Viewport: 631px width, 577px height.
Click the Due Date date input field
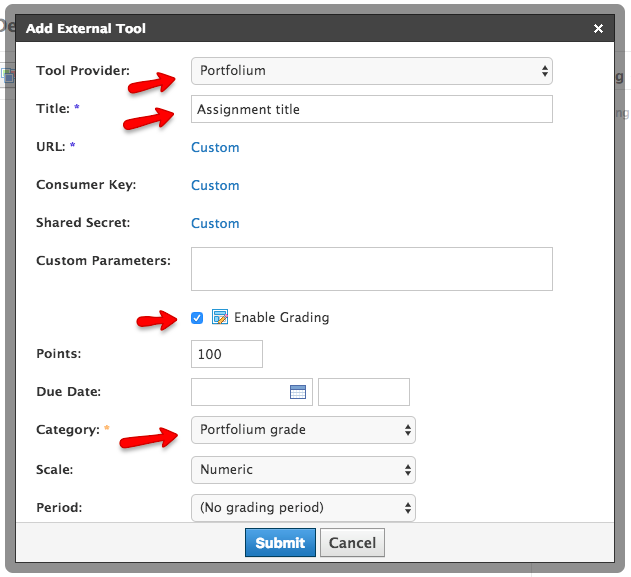[x=252, y=392]
